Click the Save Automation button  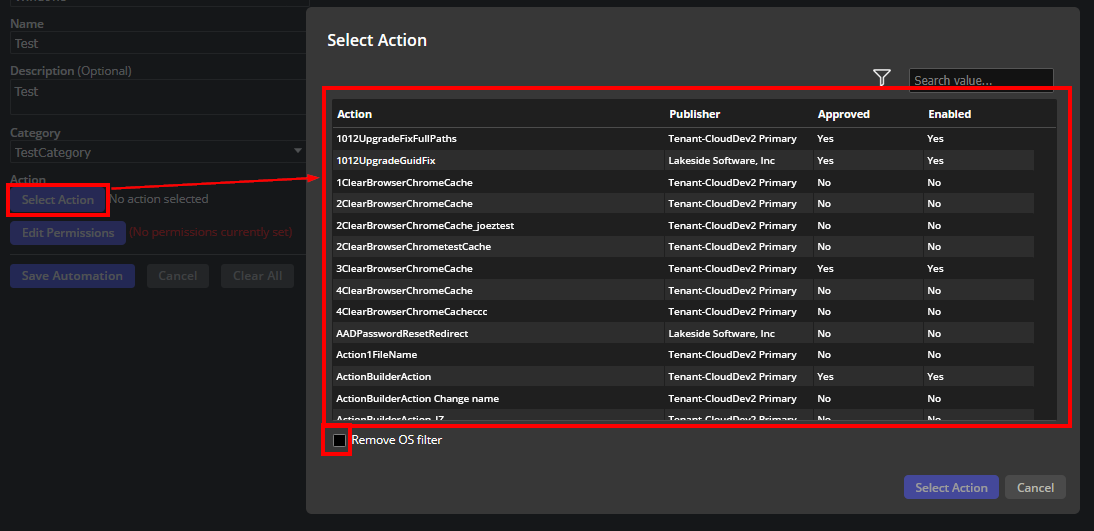(72, 276)
